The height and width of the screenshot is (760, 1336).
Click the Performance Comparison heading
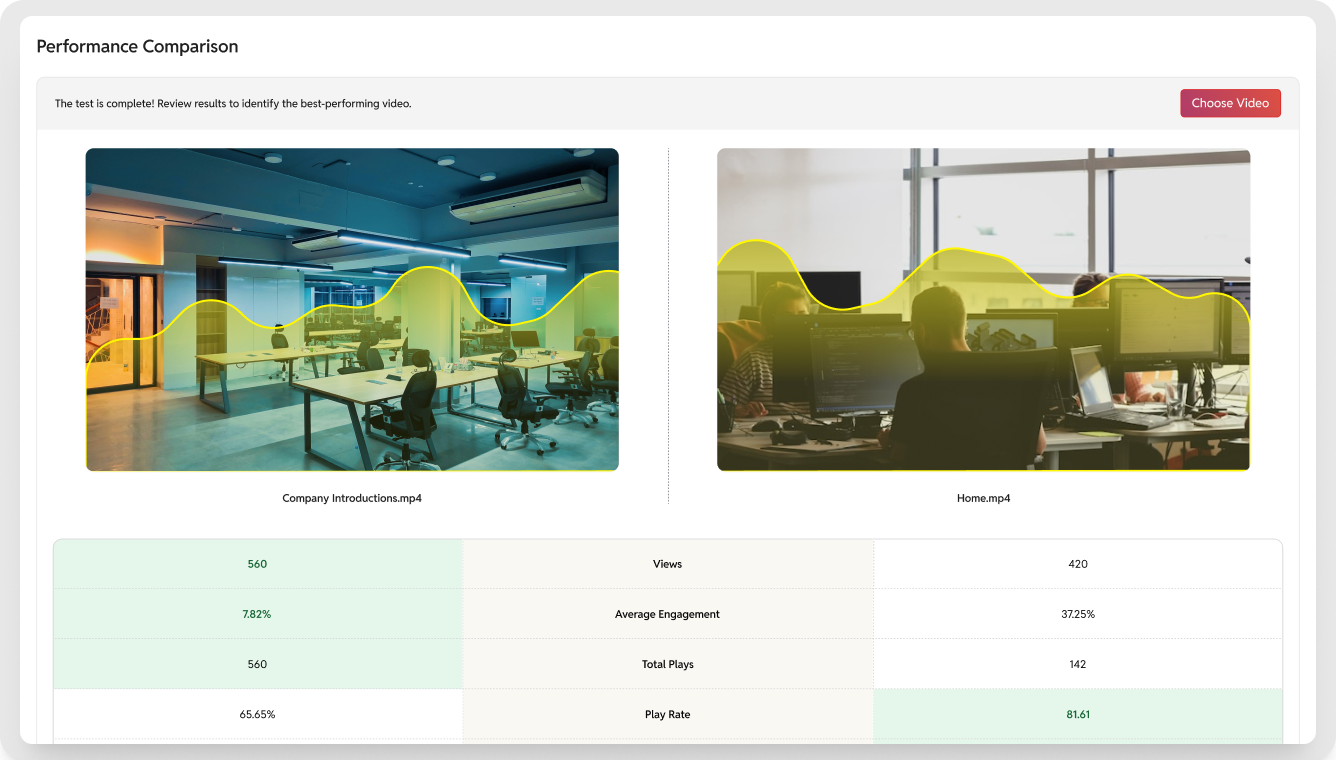click(x=137, y=47)
